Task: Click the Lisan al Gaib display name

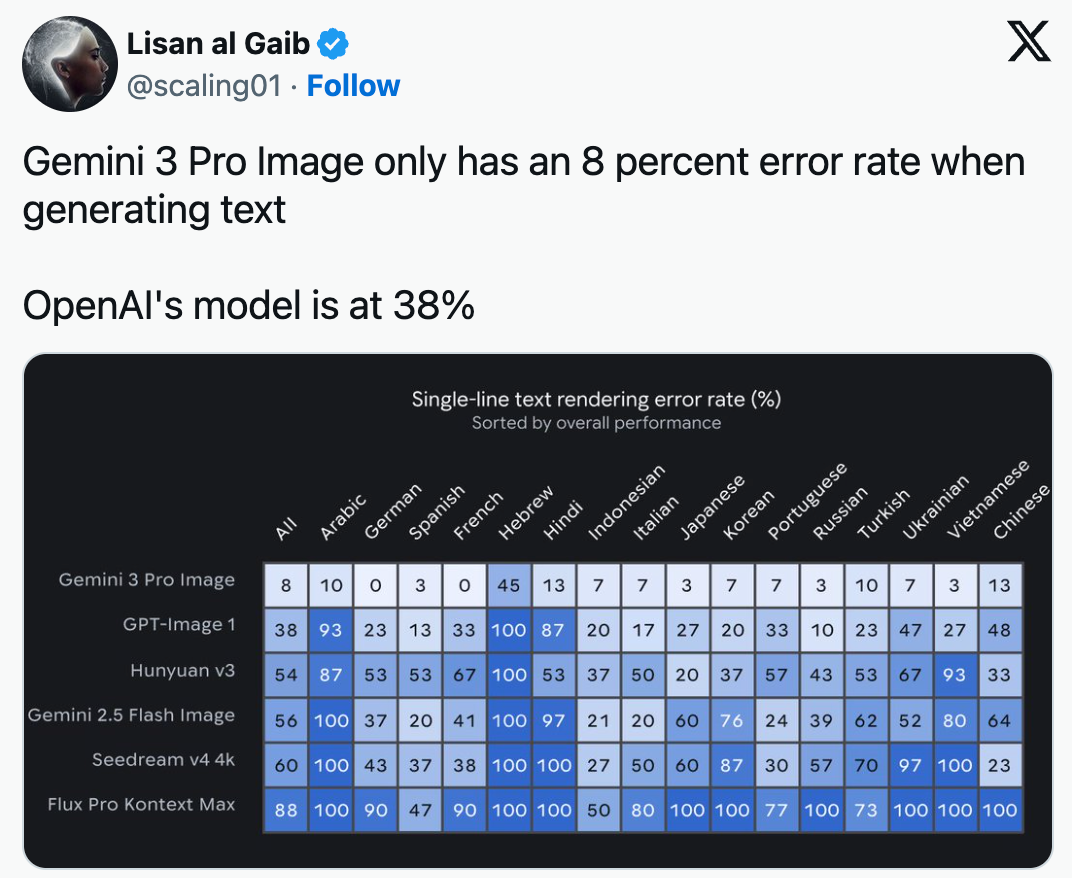Action: pos(219,44)
